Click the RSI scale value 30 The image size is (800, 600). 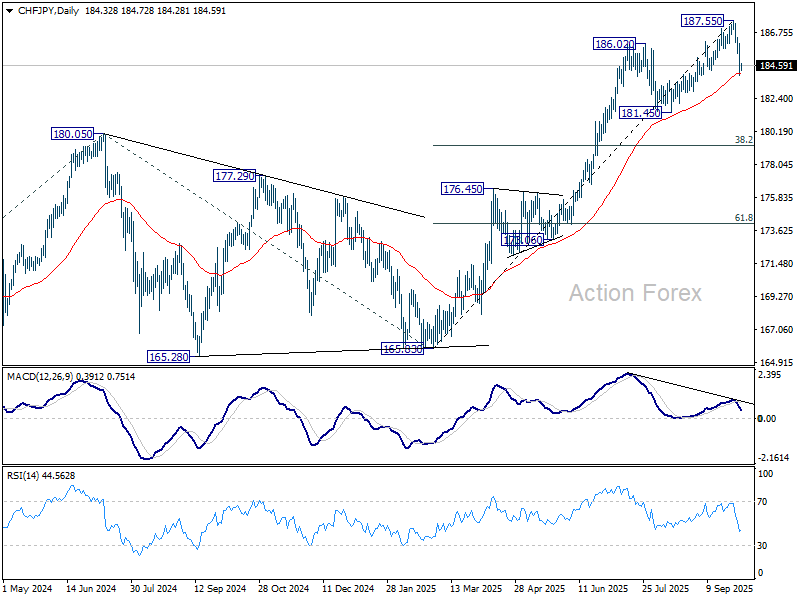click(x=762, y=546)
